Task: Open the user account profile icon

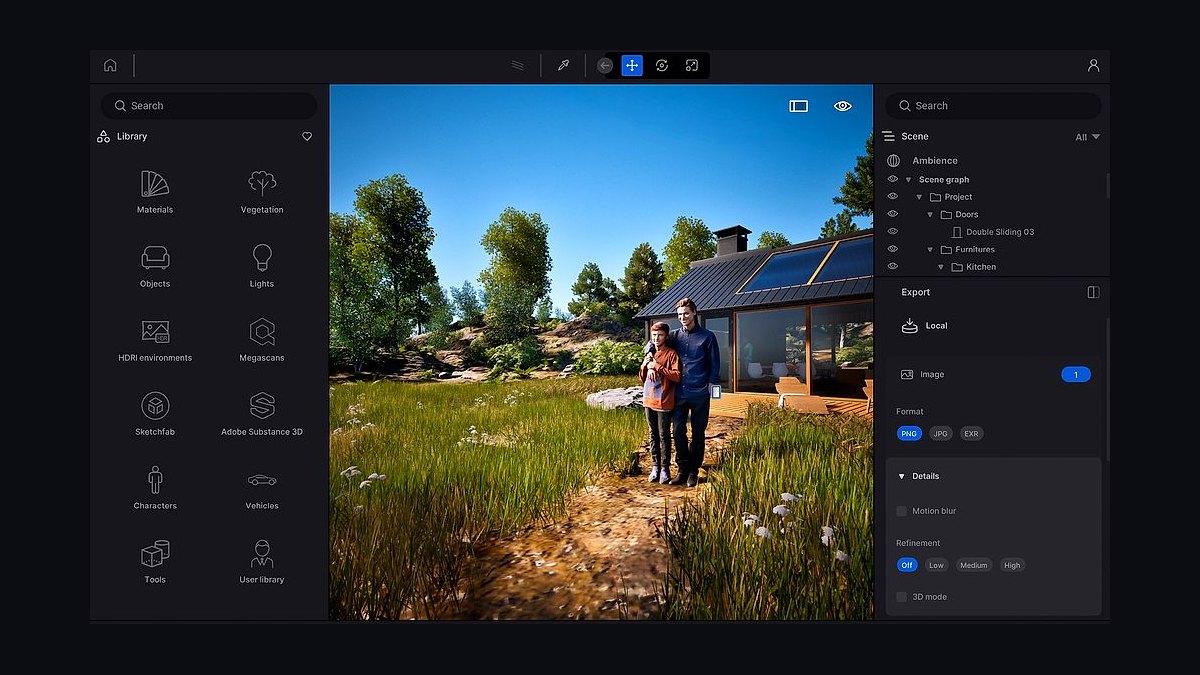Action: coord(1093,65)
